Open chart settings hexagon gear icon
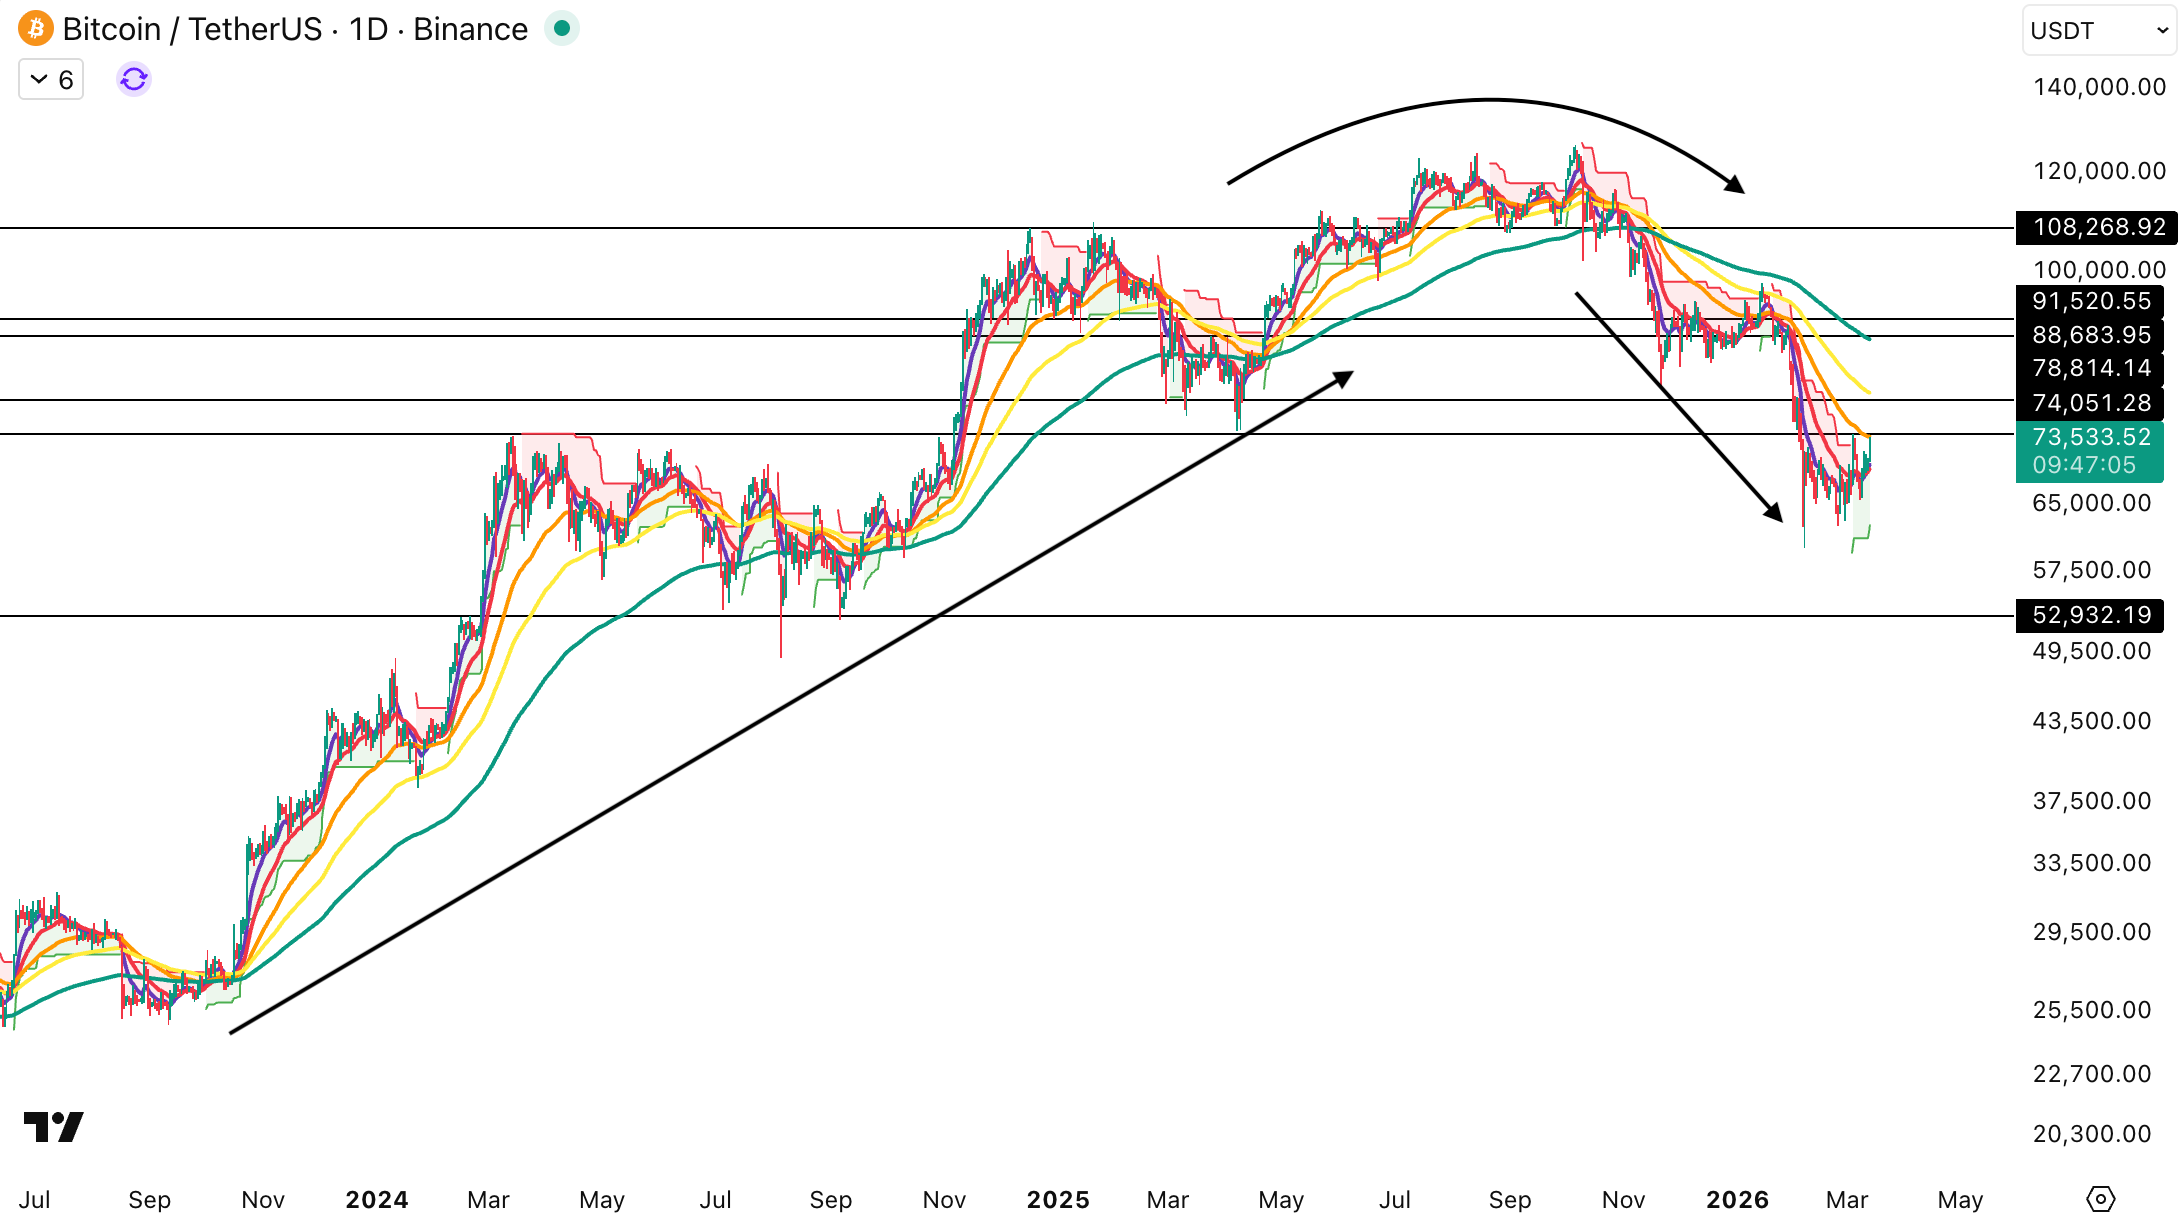Screen dimensions: 2182x1220 point(2101,1199)
